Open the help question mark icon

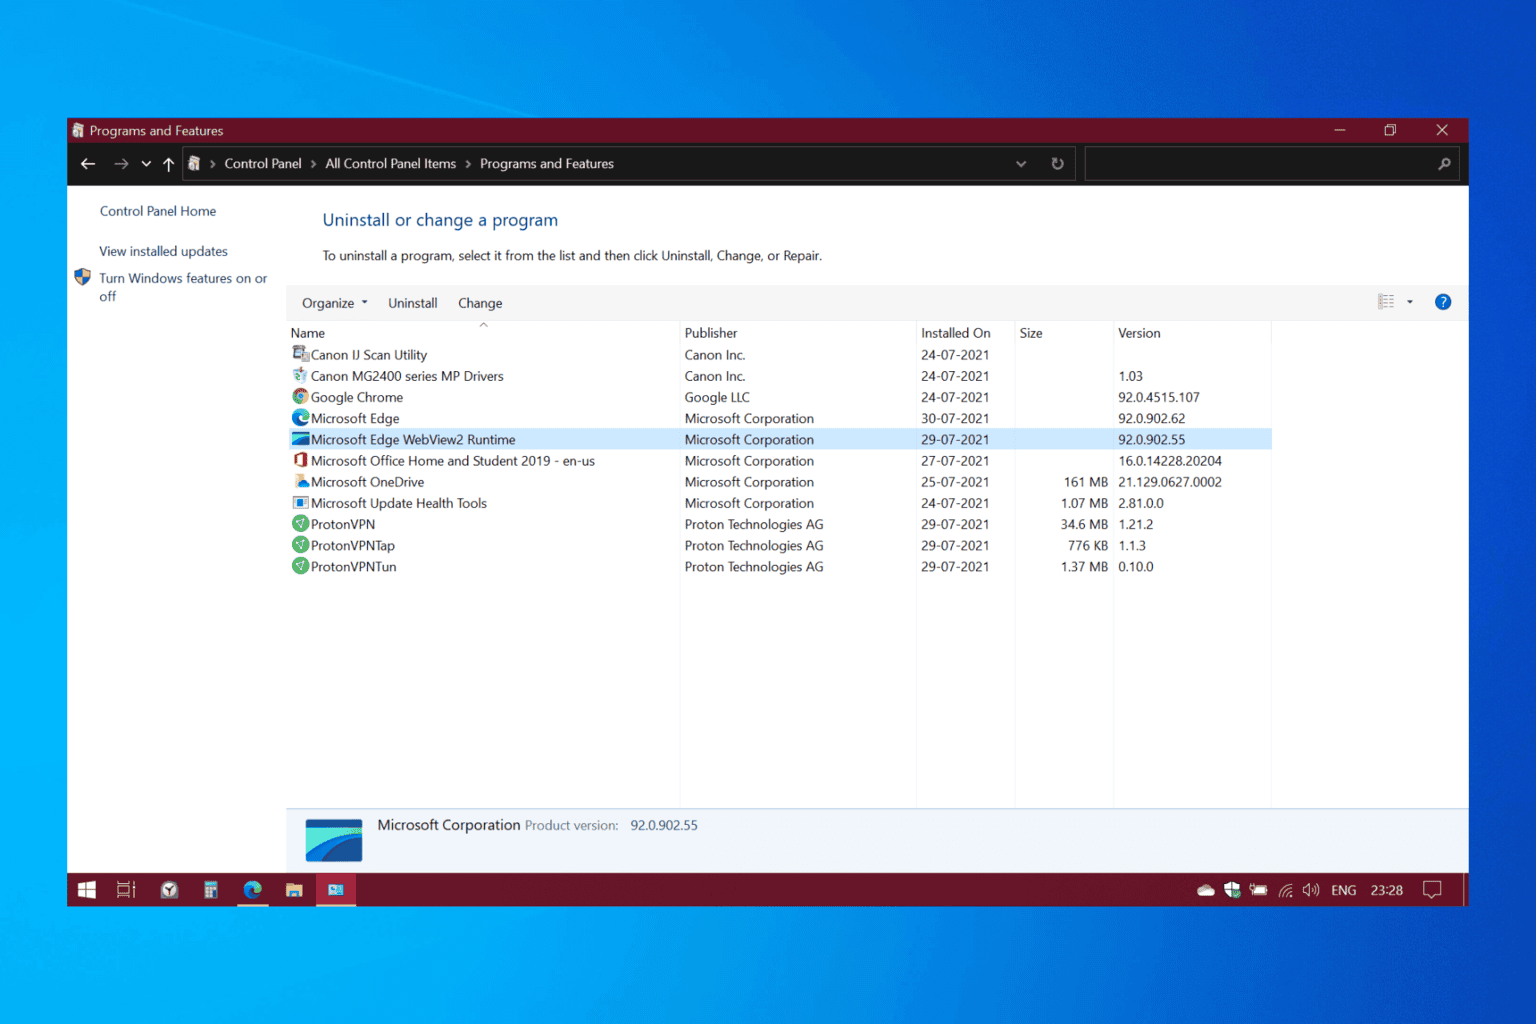click(x=1443, y=302)
